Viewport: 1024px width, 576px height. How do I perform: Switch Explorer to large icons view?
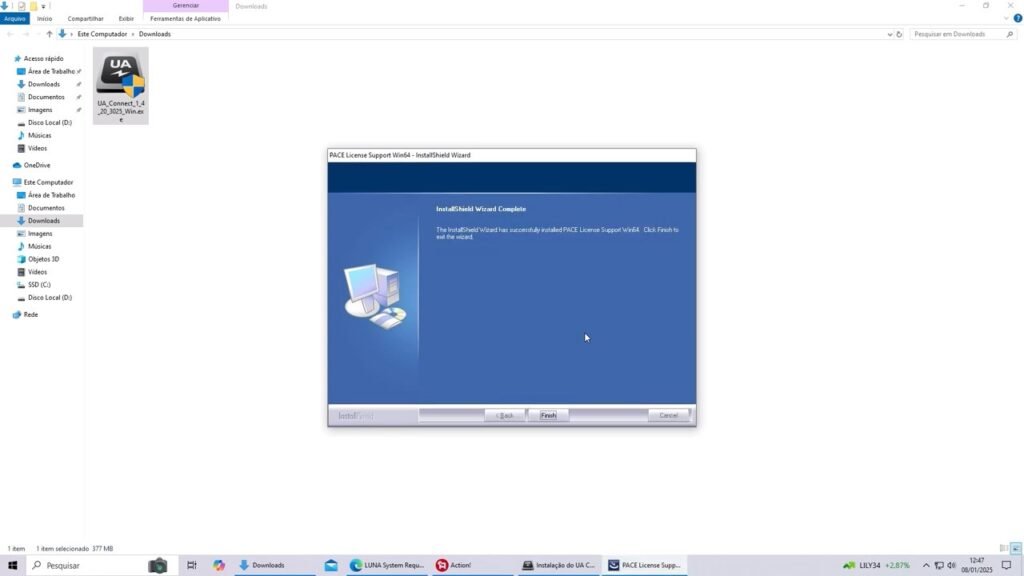point(1016,549)
